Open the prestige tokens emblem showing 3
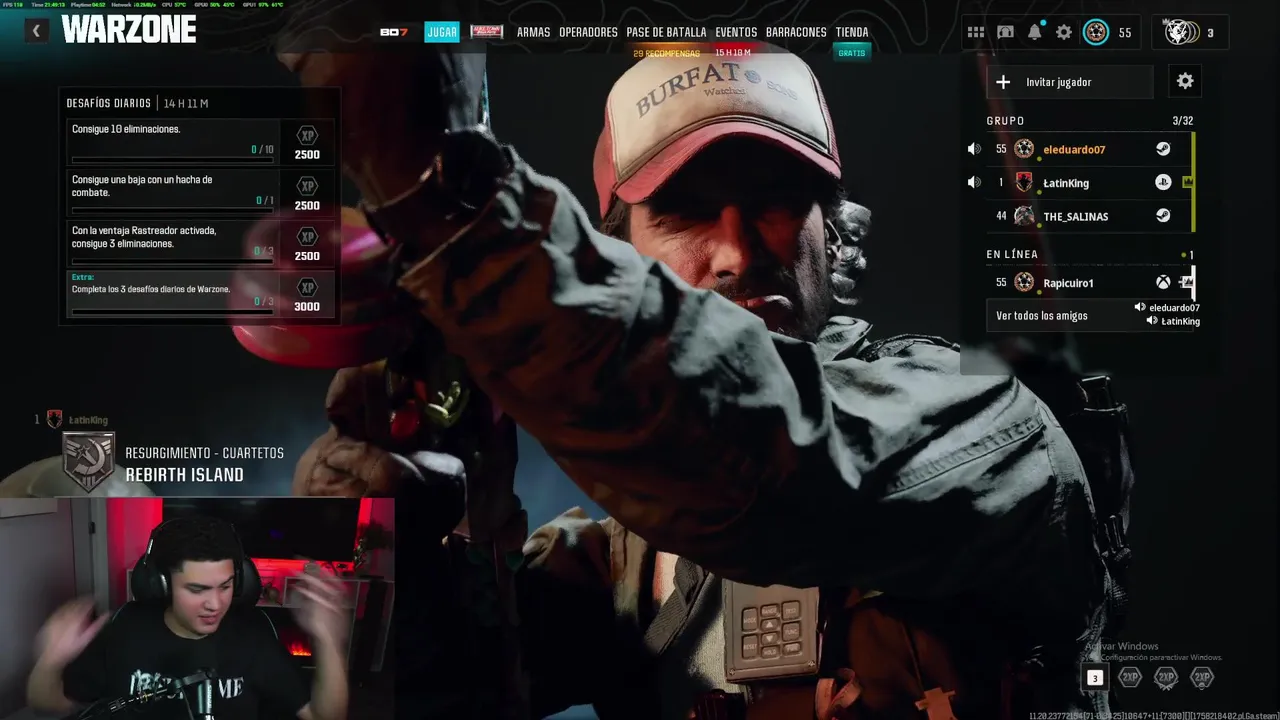This screenshot has width=1280, height=720. point(1181,32)
